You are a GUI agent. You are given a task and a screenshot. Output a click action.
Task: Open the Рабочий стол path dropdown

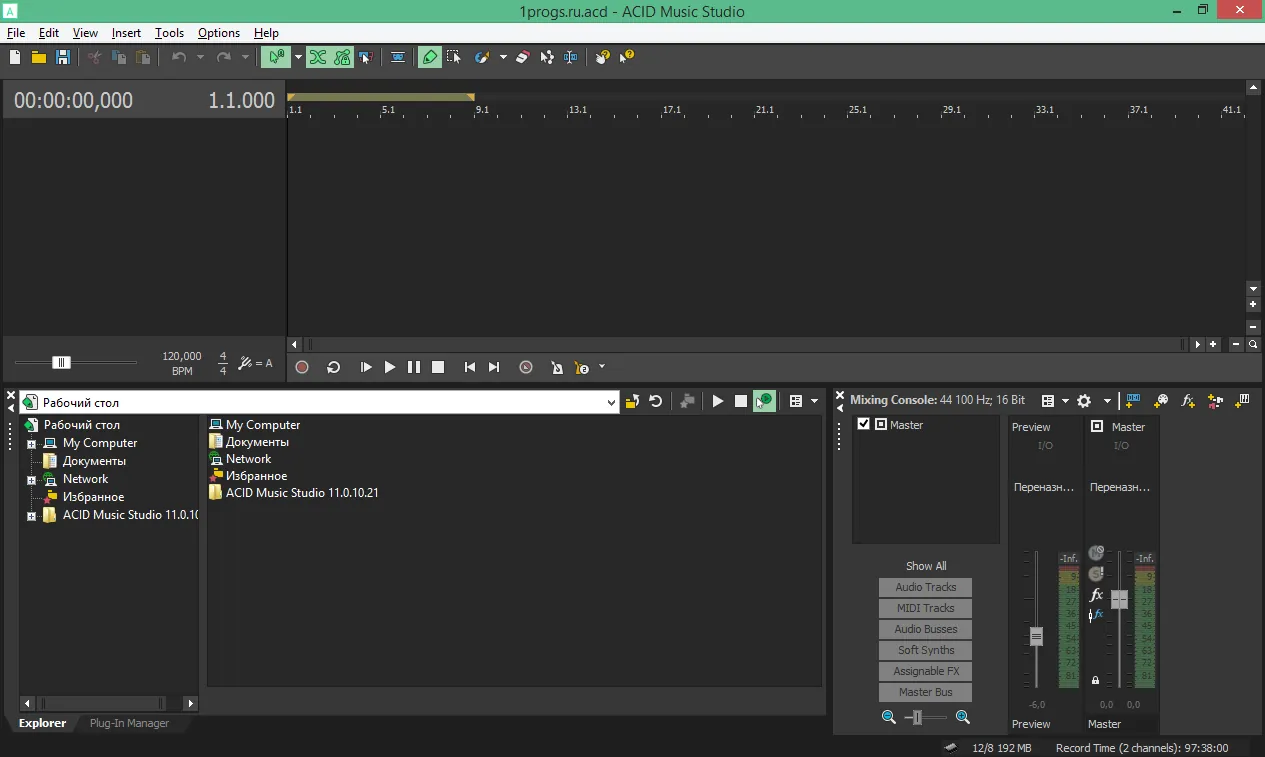click(612, 402)
